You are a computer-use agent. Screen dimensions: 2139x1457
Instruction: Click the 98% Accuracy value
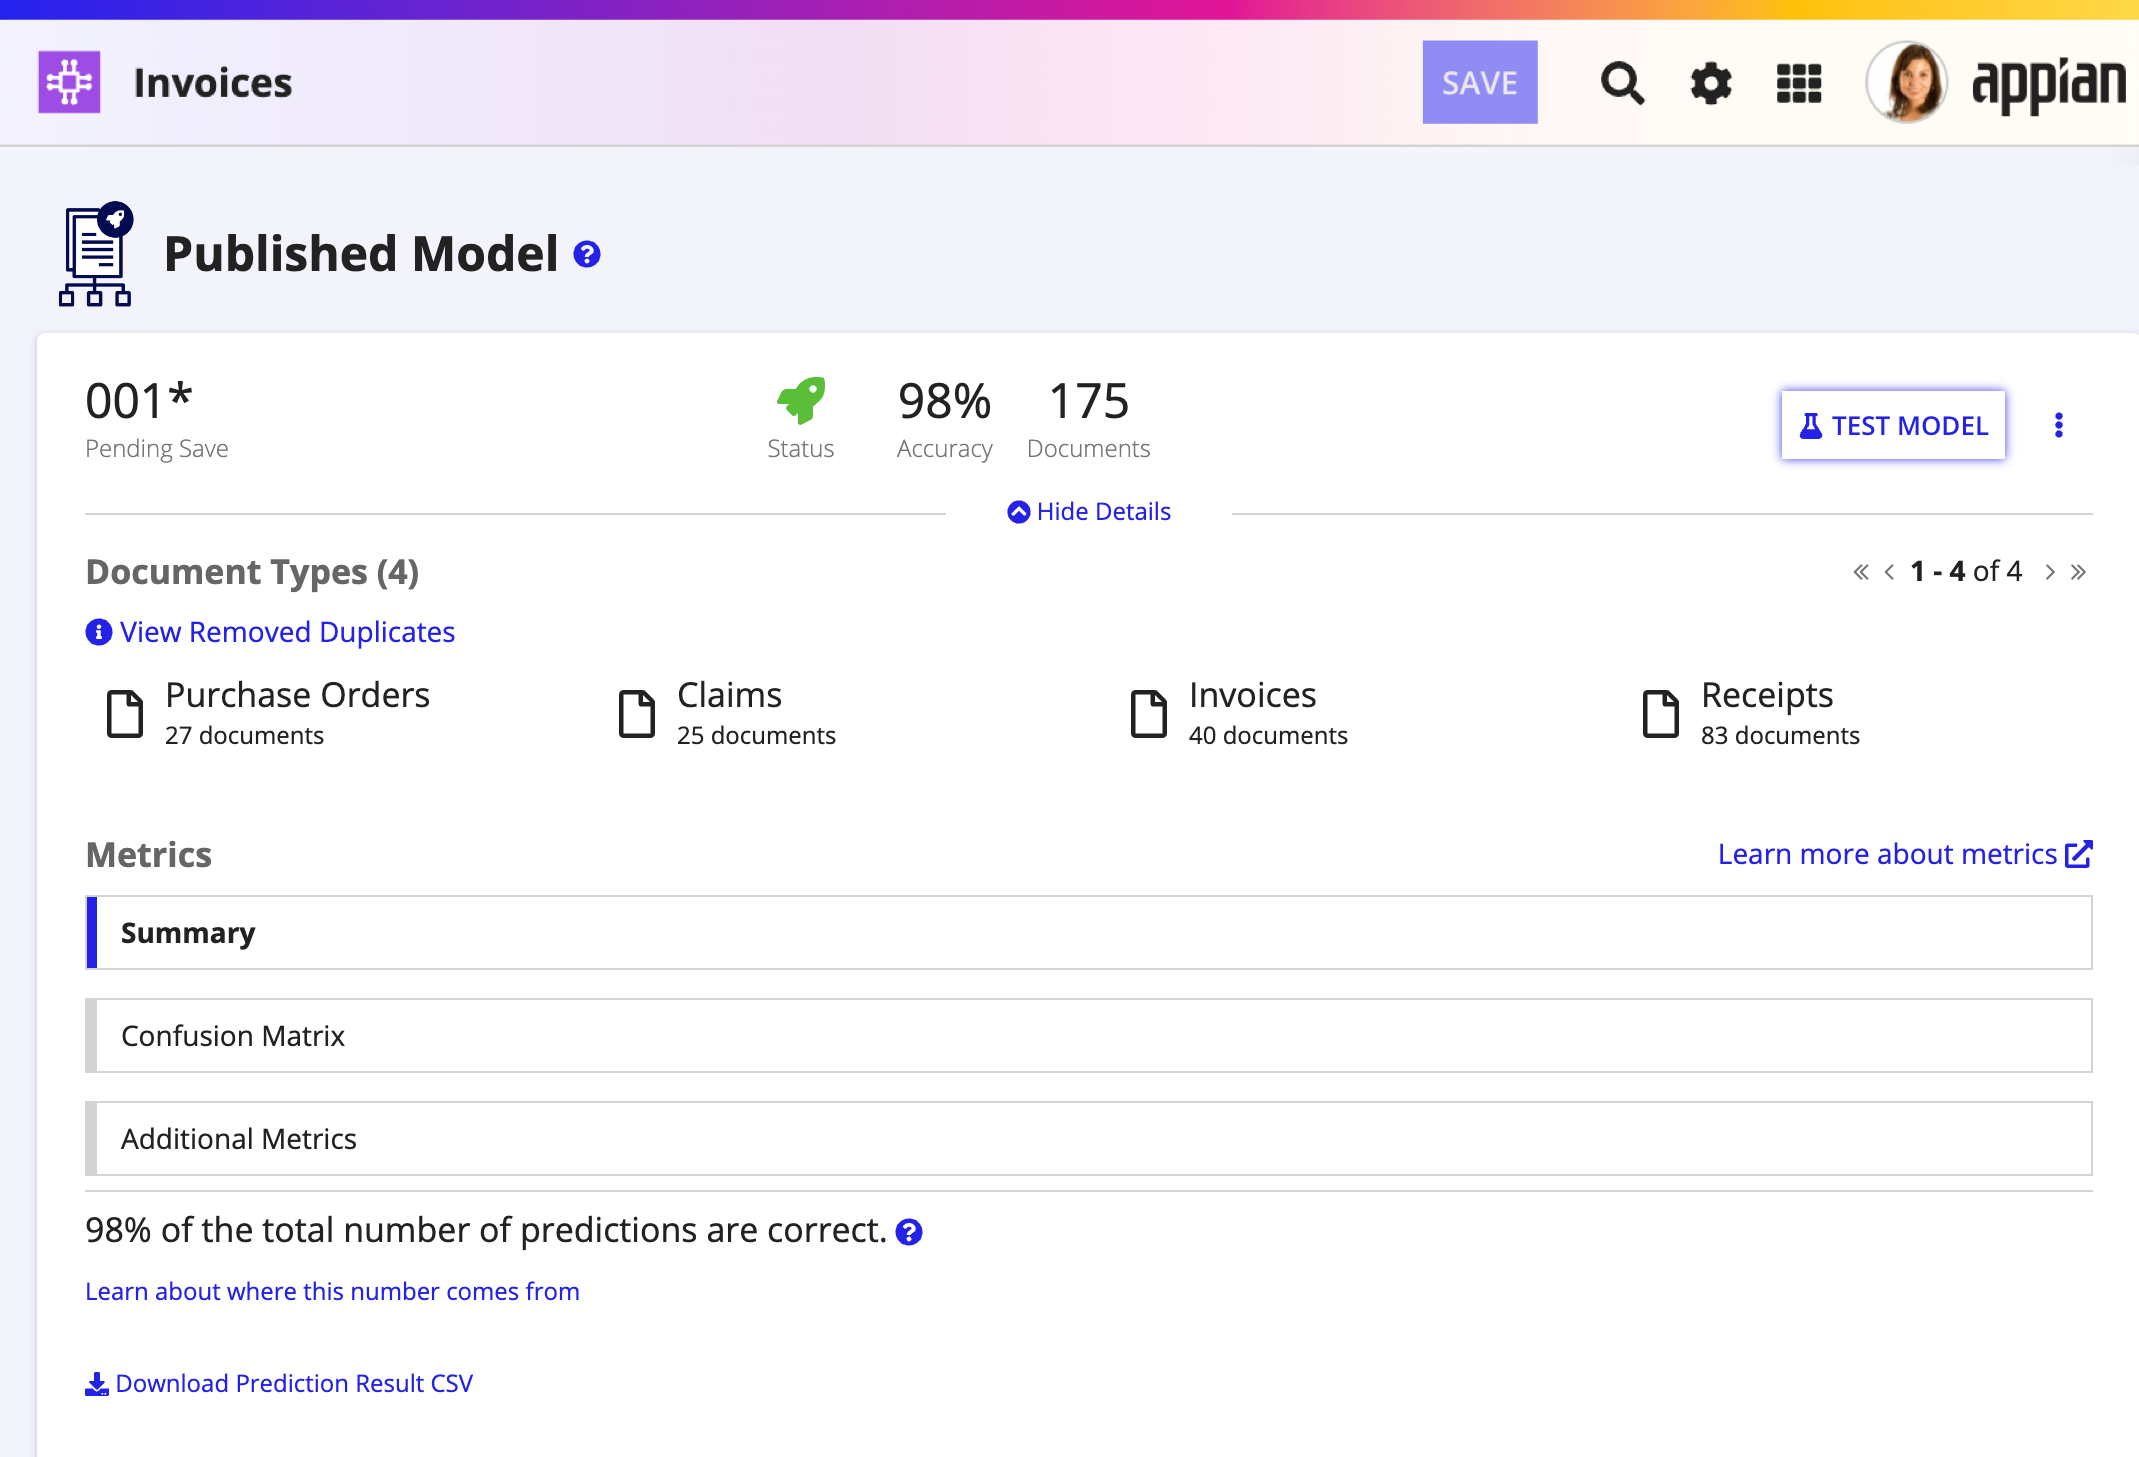pyautogui.click(x=944, y=401)
